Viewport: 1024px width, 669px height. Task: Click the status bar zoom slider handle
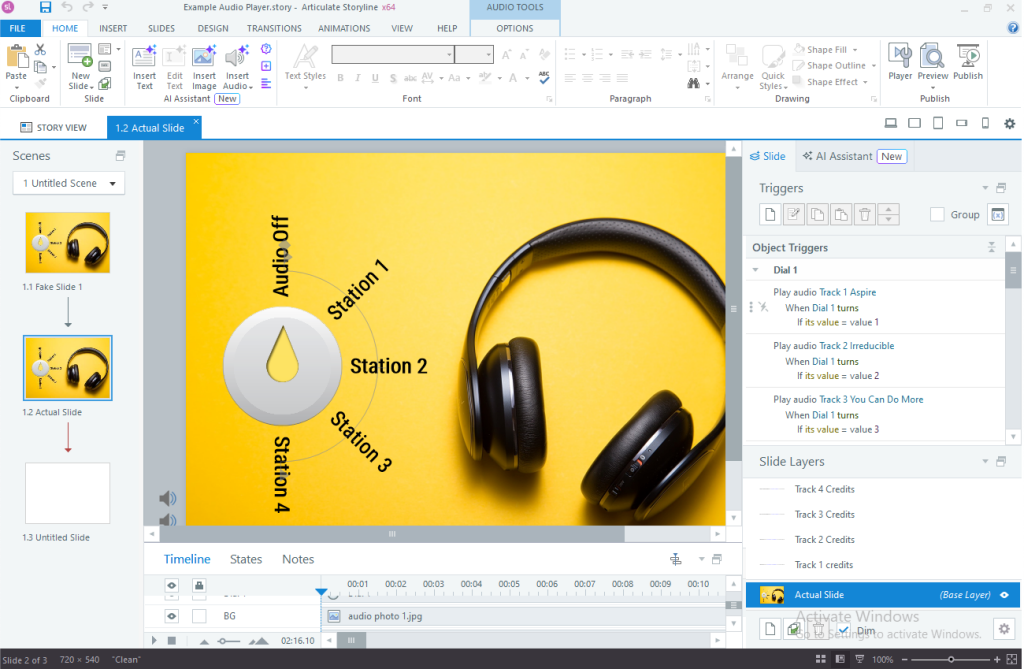pyautogui.click(x=951, y=659)
